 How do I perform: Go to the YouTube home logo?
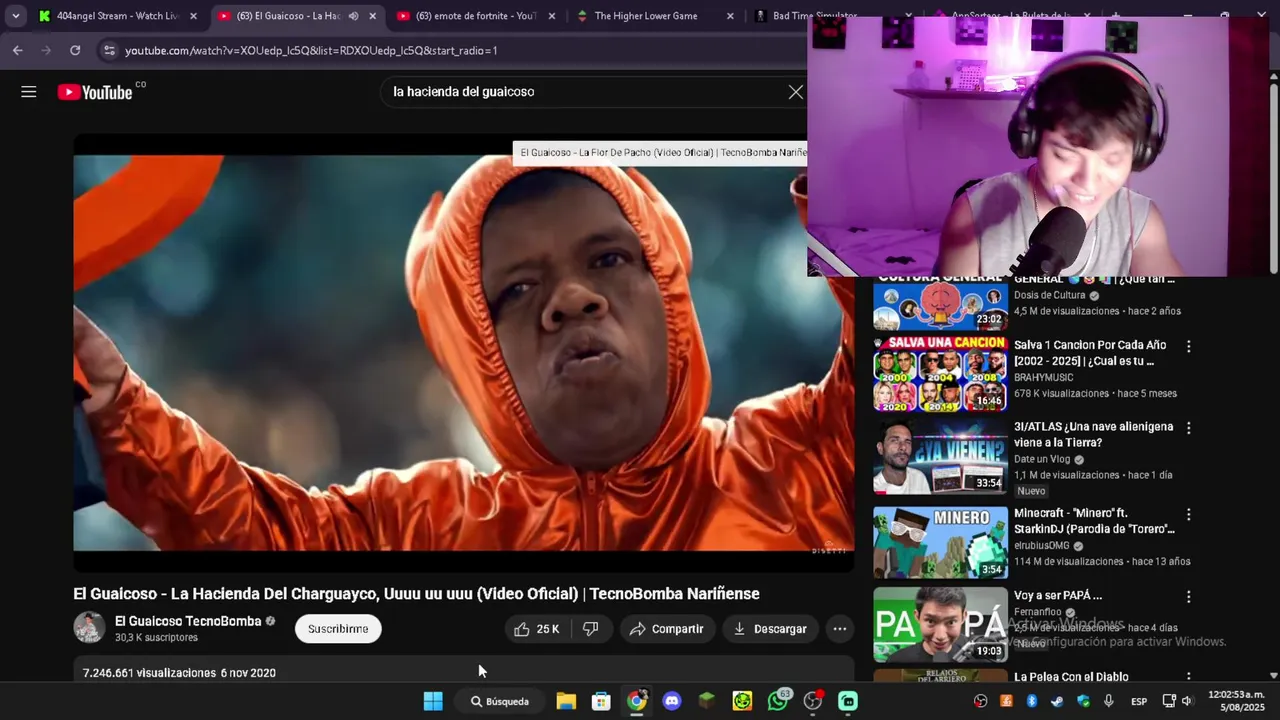[x=95, y=92]
